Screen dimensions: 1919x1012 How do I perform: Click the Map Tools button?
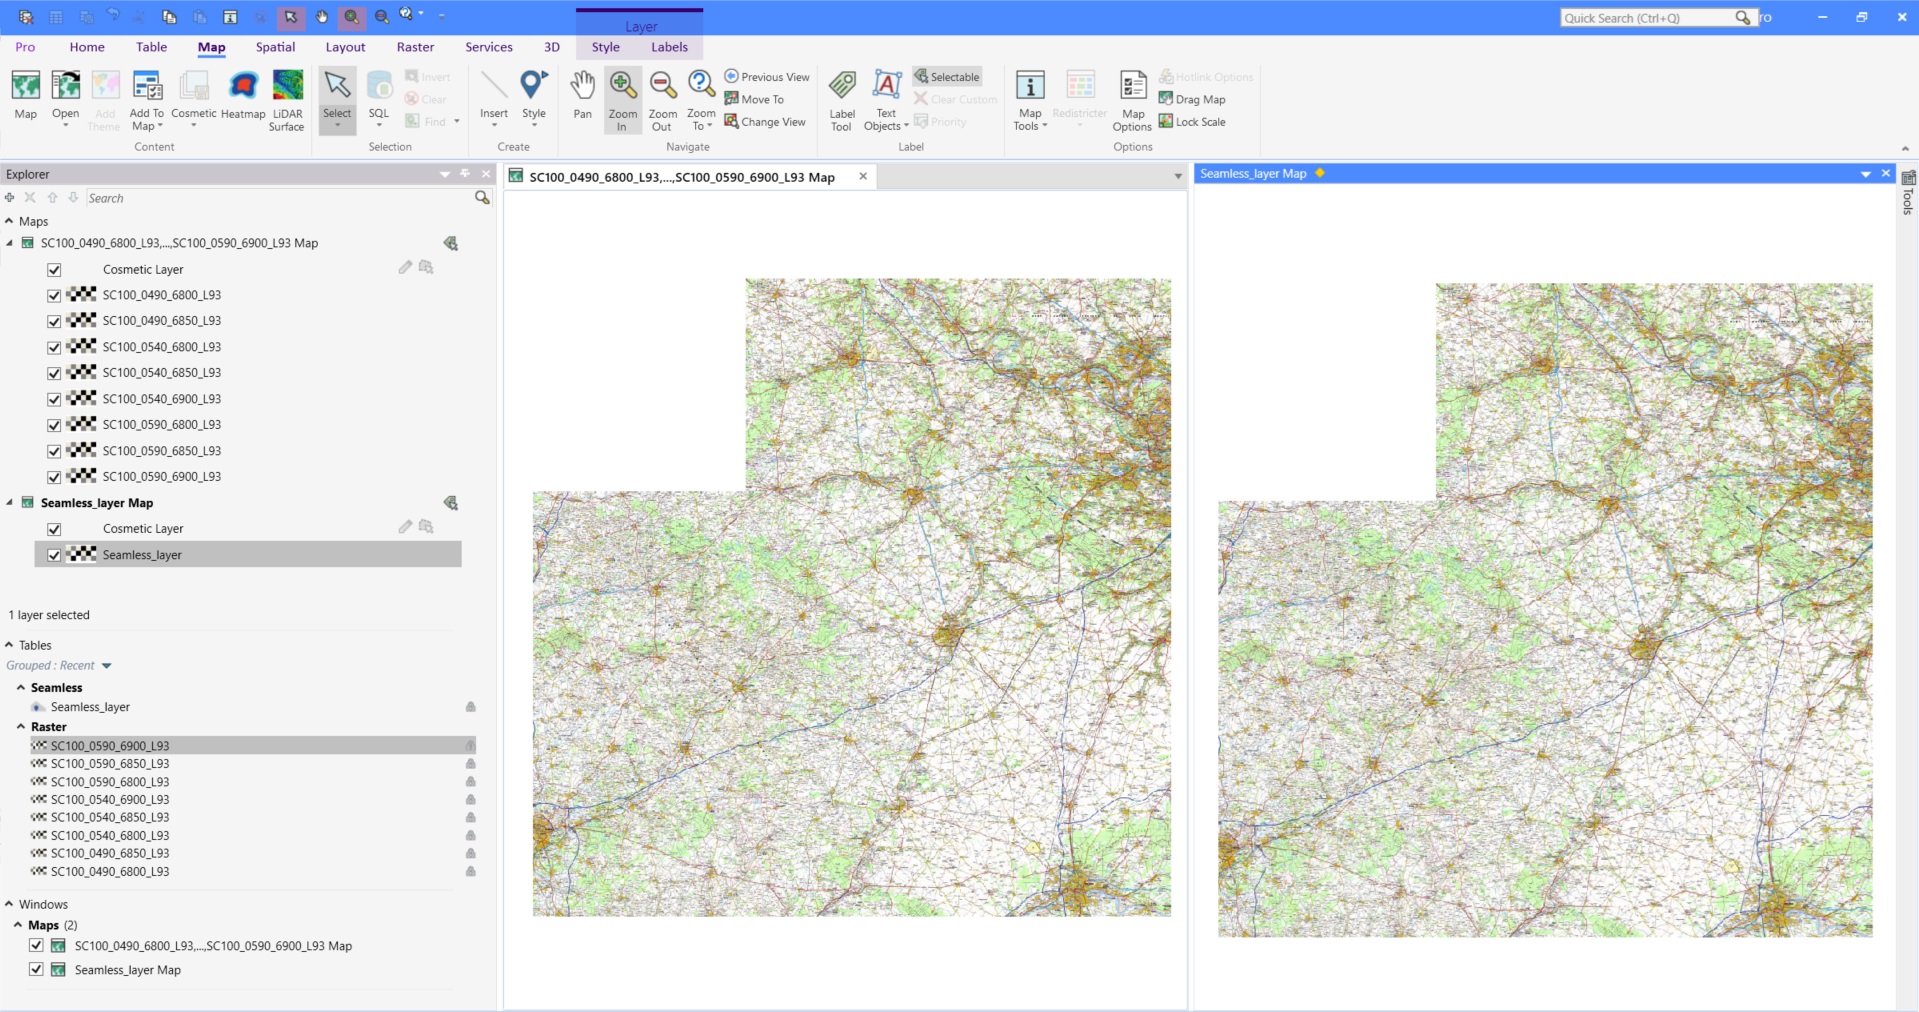pyautogui.click(x=1030, y=100)
